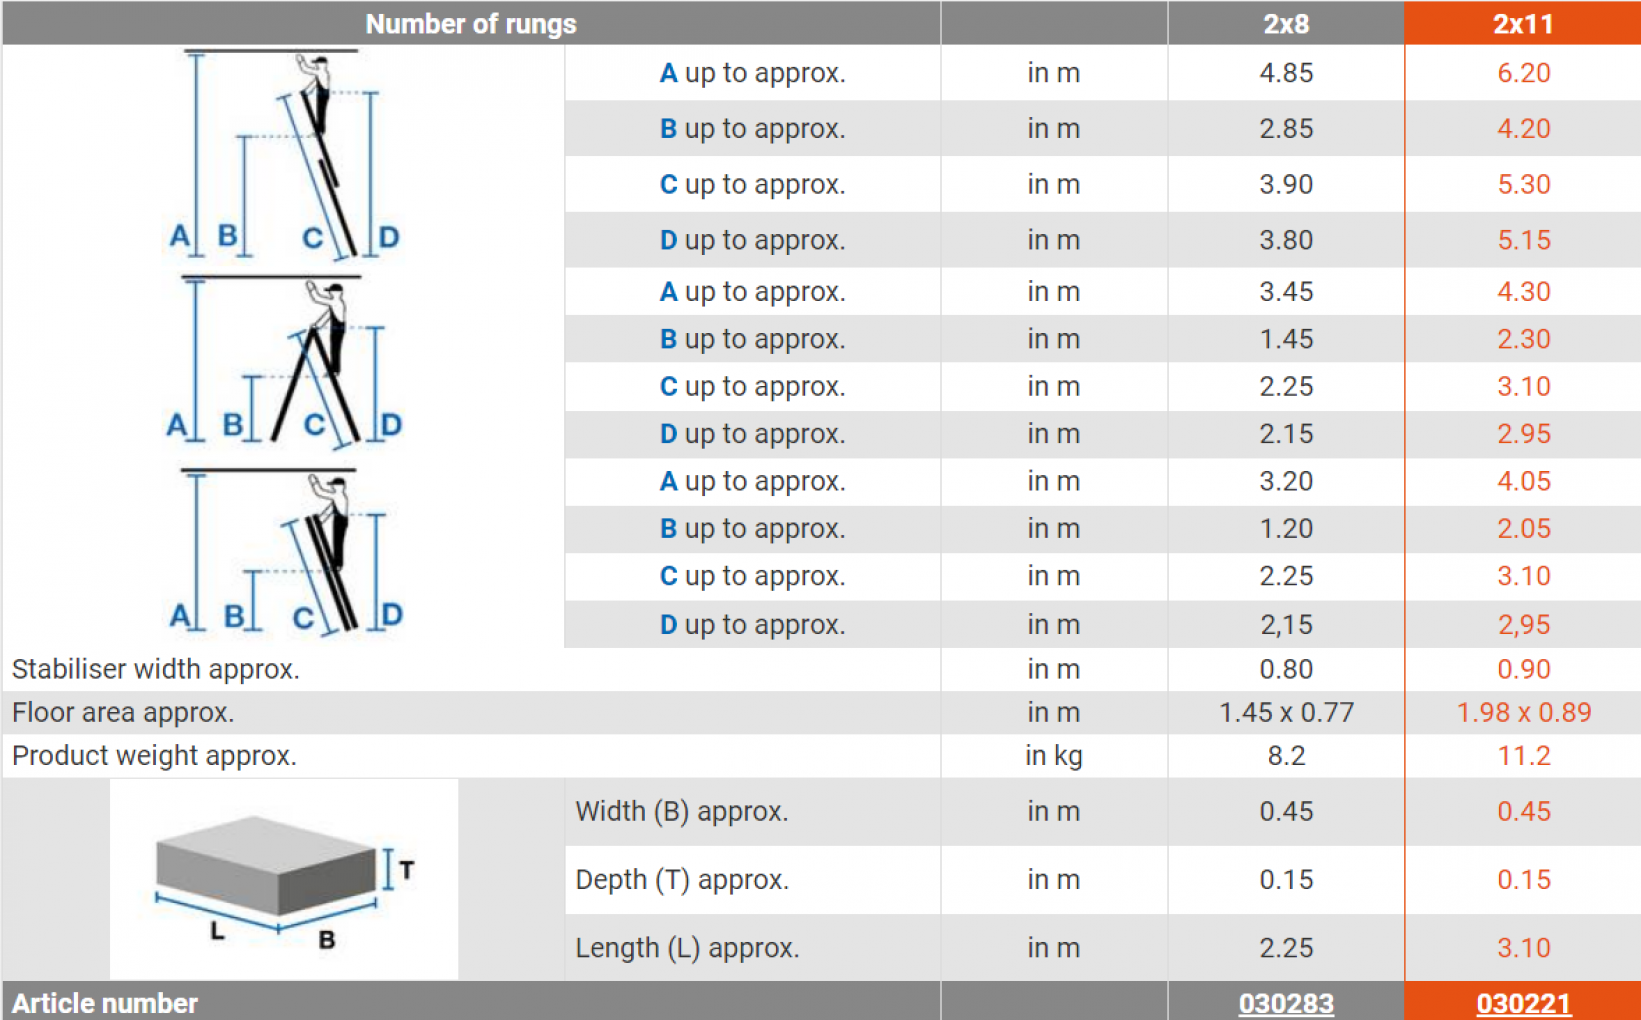Click the Number of rungs header
This screenshot has height=1020, width=1641.
click(x=471, y=23)
